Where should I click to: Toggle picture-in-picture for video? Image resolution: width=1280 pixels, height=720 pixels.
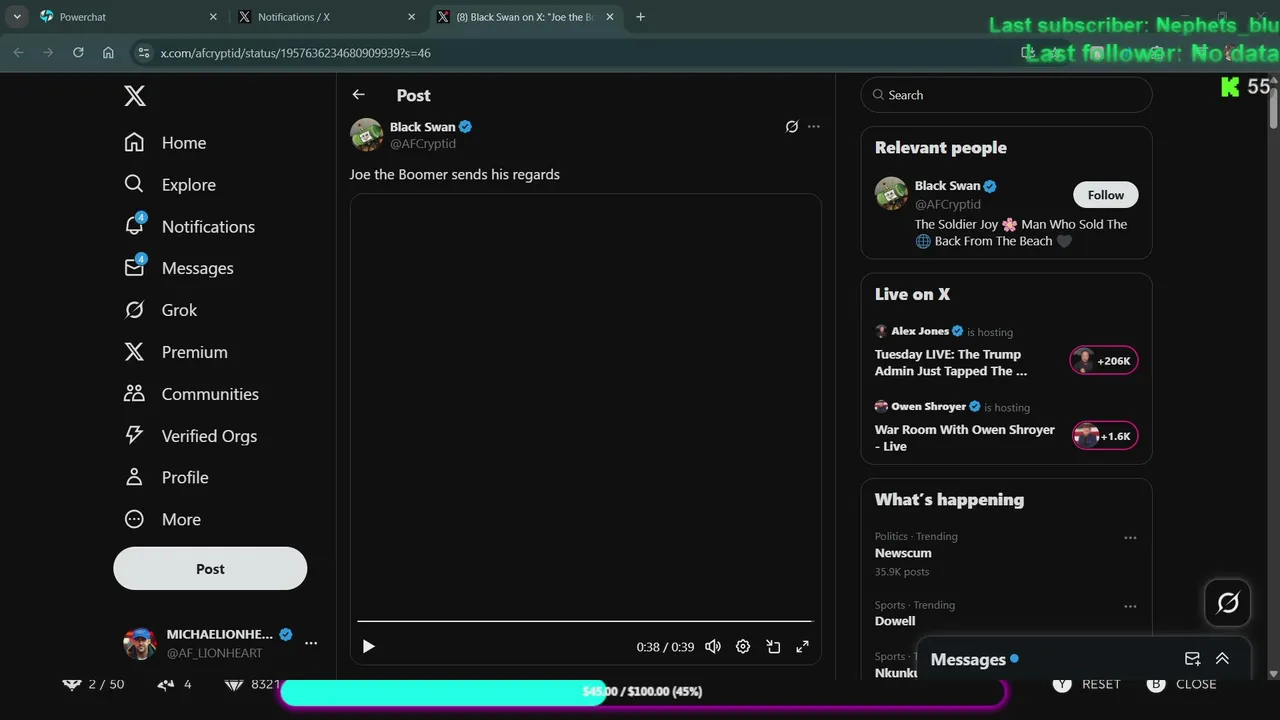pyautogui.click(x=773, y=647)
